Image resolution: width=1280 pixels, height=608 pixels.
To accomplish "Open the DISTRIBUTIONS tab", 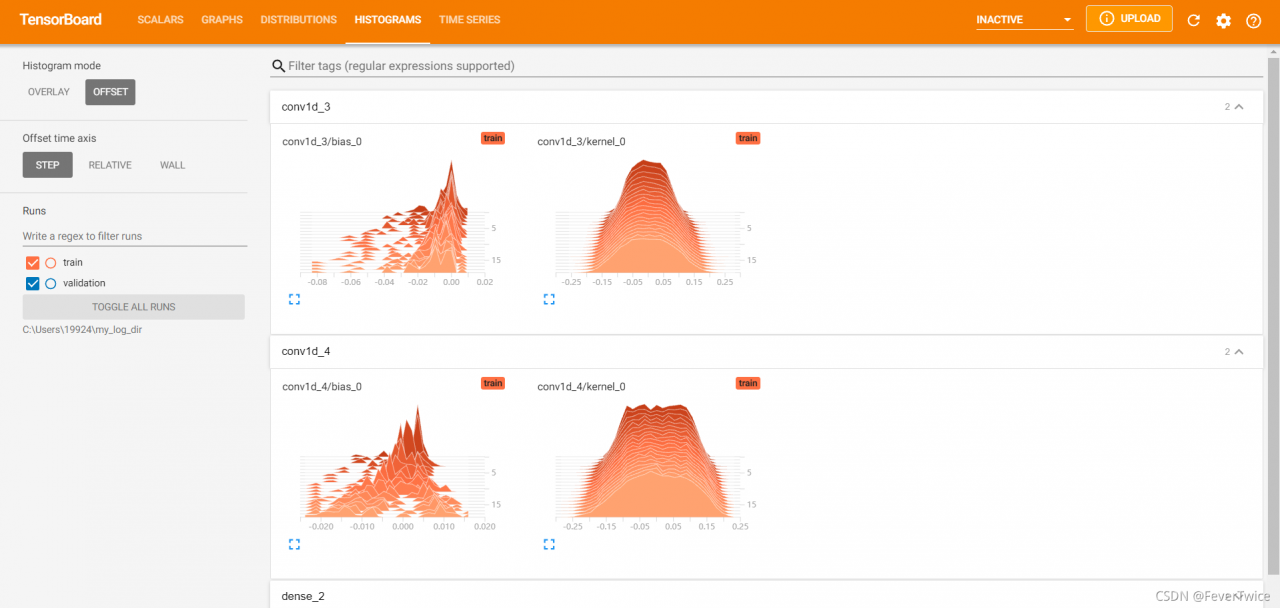I will (x=299, y=20).
